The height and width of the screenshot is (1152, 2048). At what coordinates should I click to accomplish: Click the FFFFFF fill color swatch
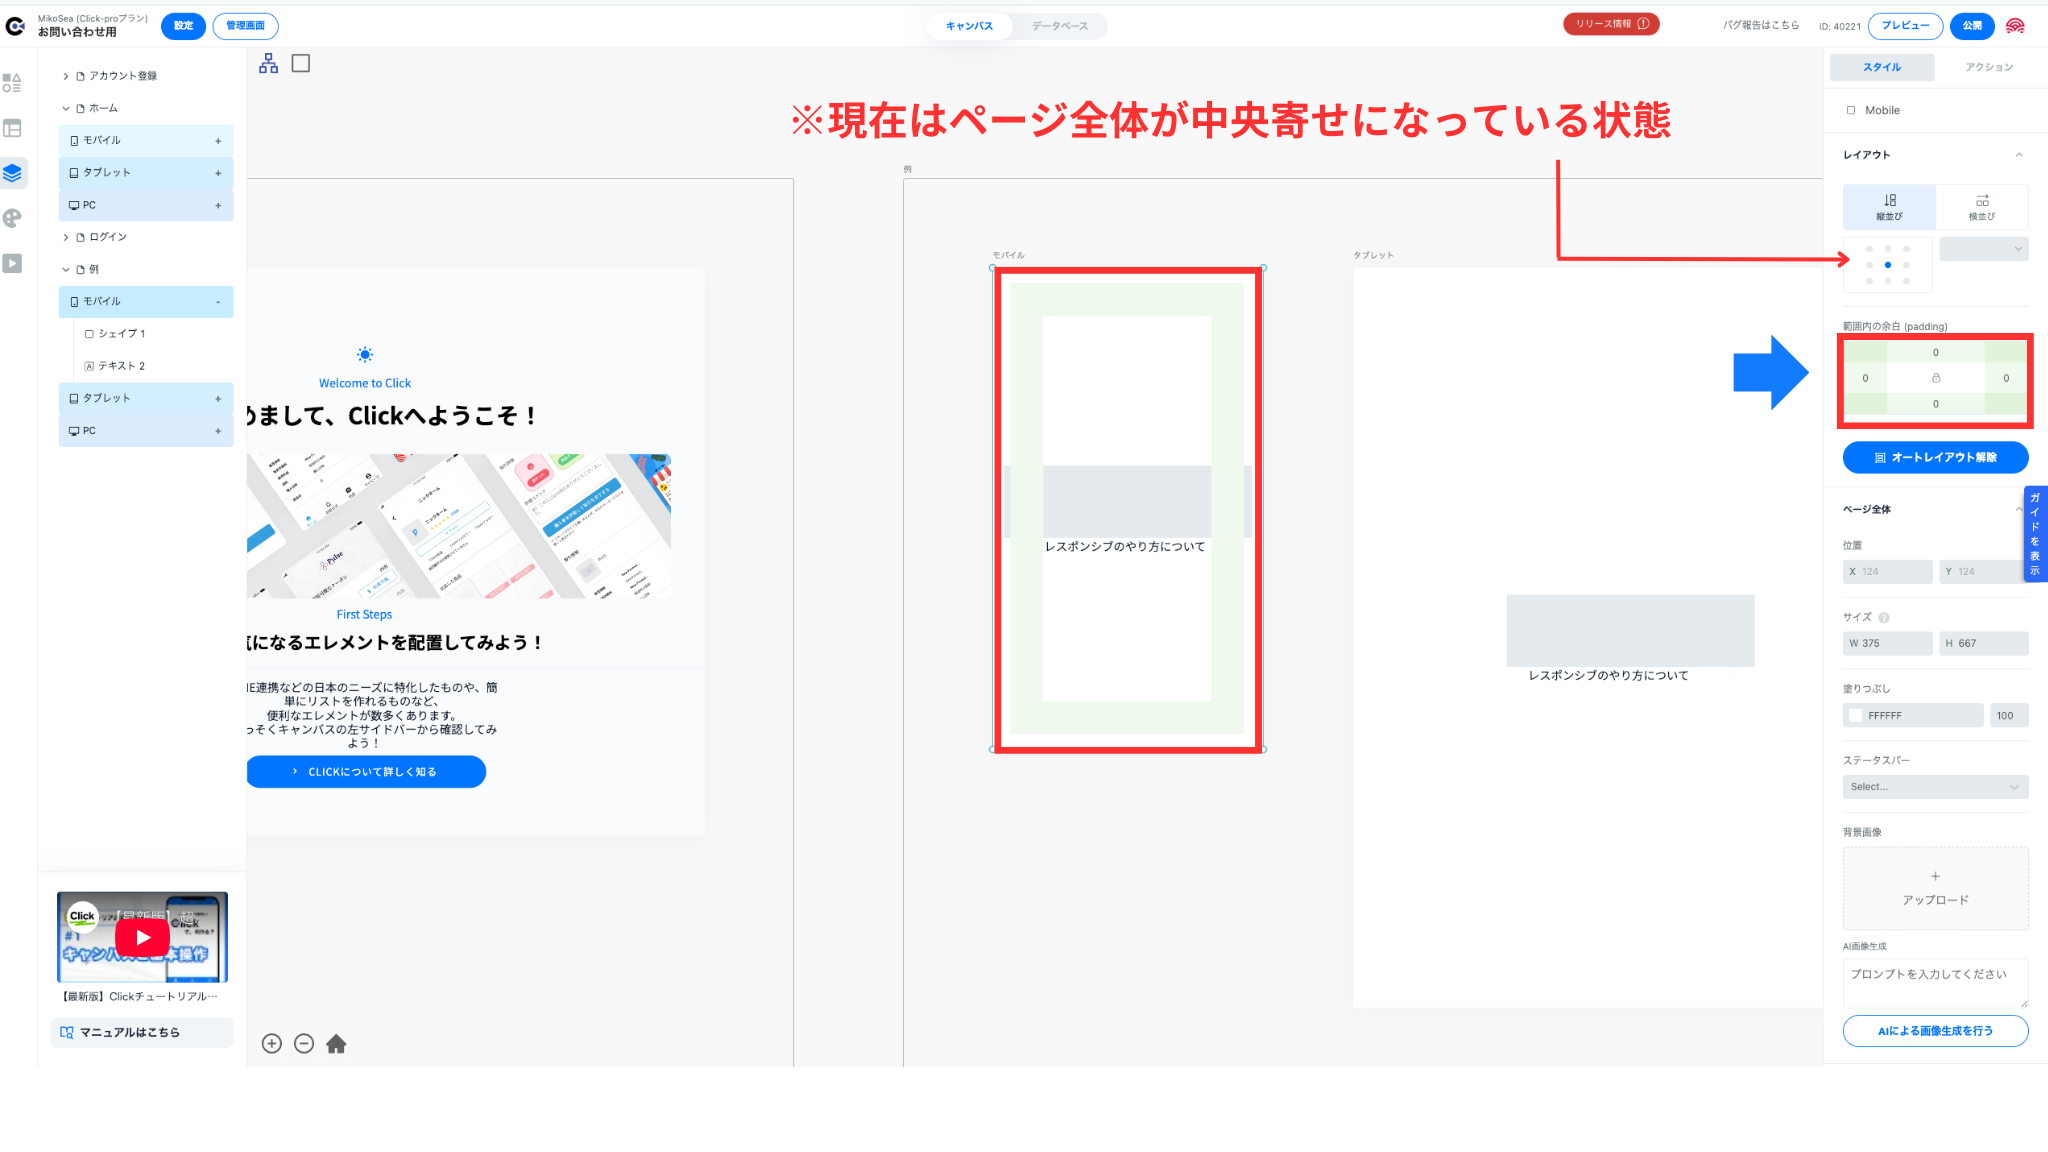[x=1856, y=716]
